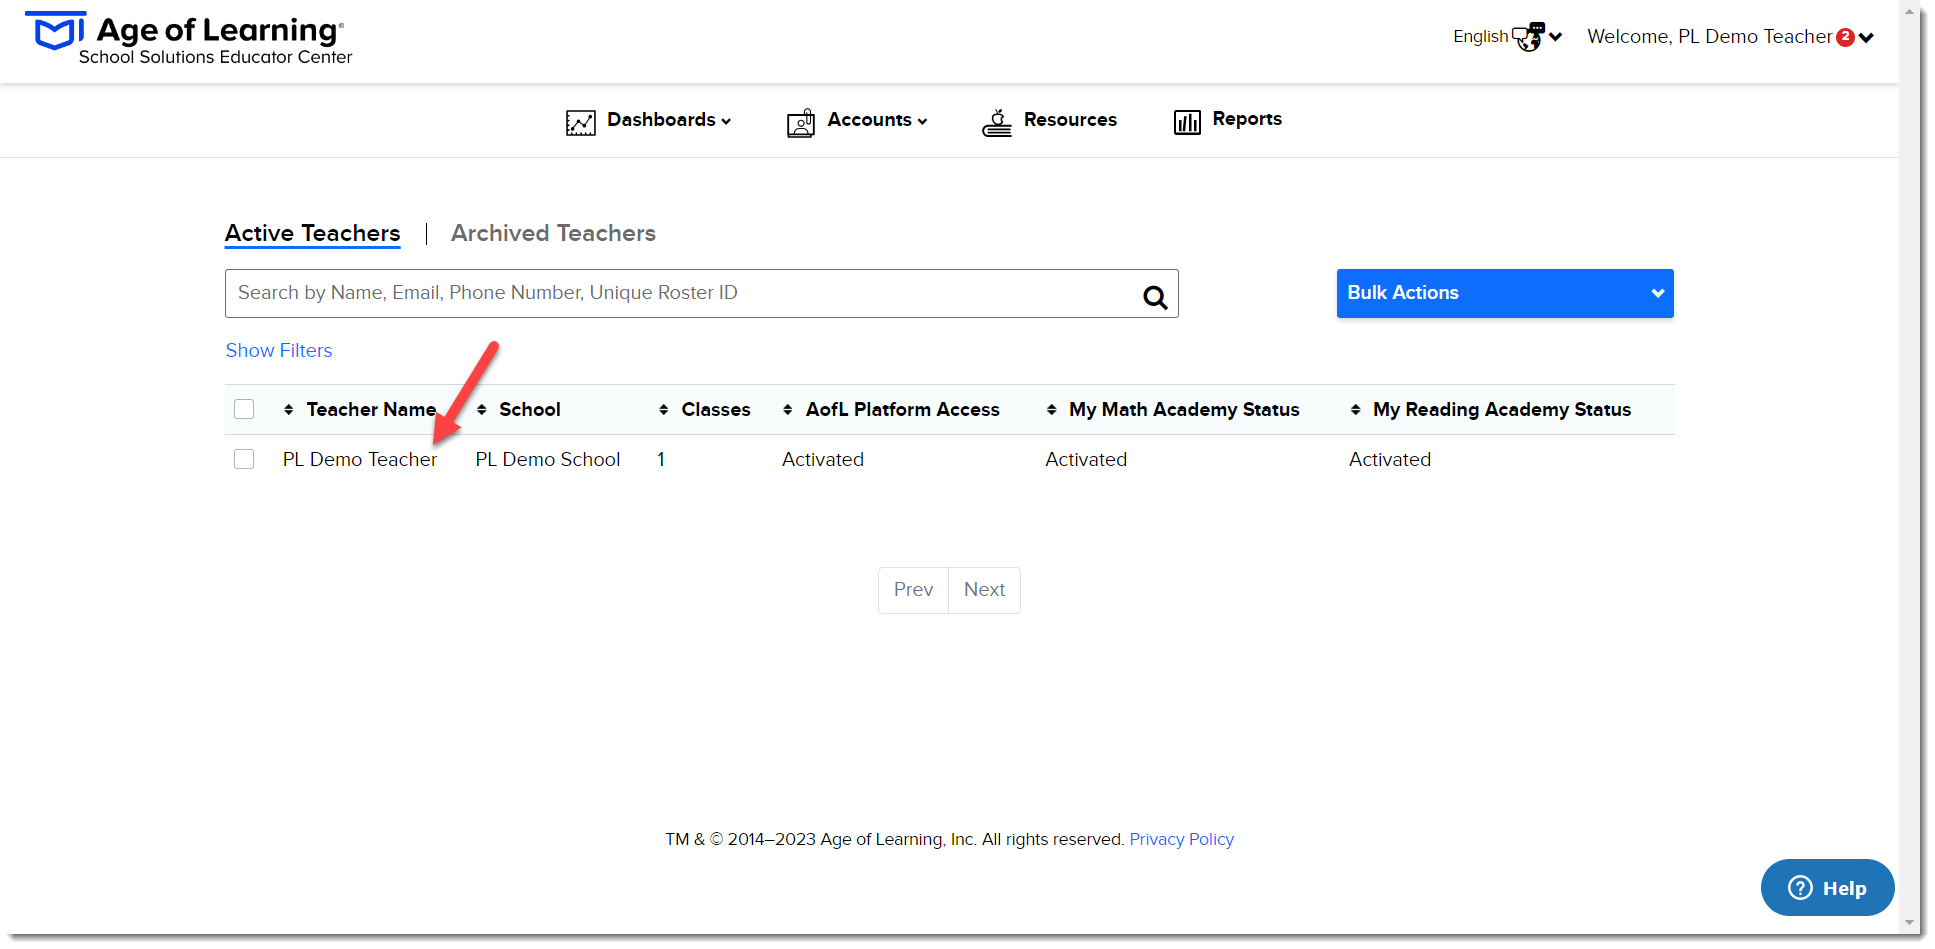The height and width of the screenshot is (949, 1935).
Task: Click the Accounts badge icon
Action: click(801, 123)
